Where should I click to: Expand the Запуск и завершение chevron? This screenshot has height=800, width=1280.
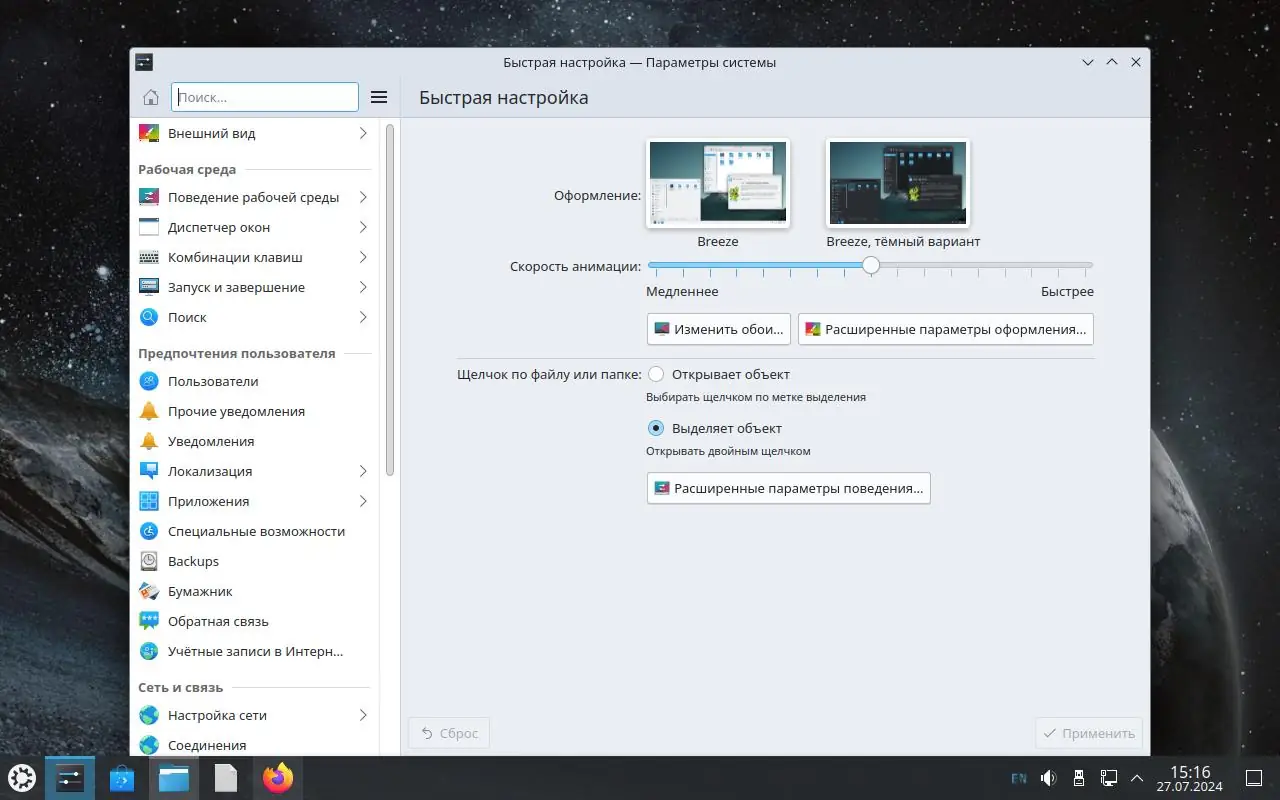click(363, 287)
